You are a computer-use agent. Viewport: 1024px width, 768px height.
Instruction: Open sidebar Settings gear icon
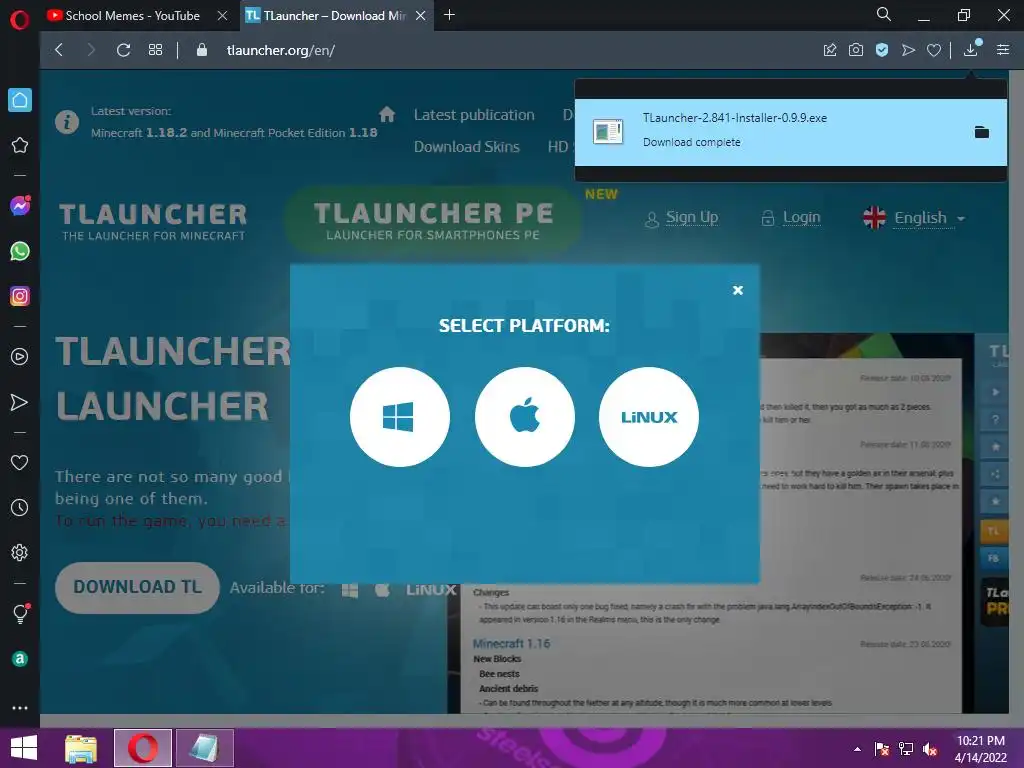[20, 552]
